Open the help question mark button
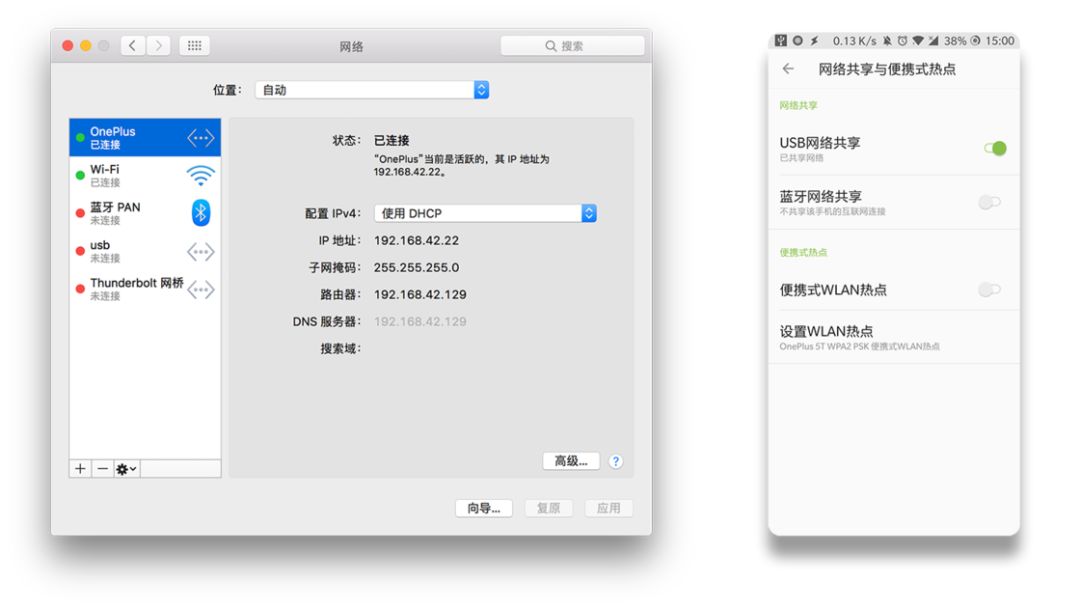The width and height of the screenshot is (1080, 608). click(616, 461)
